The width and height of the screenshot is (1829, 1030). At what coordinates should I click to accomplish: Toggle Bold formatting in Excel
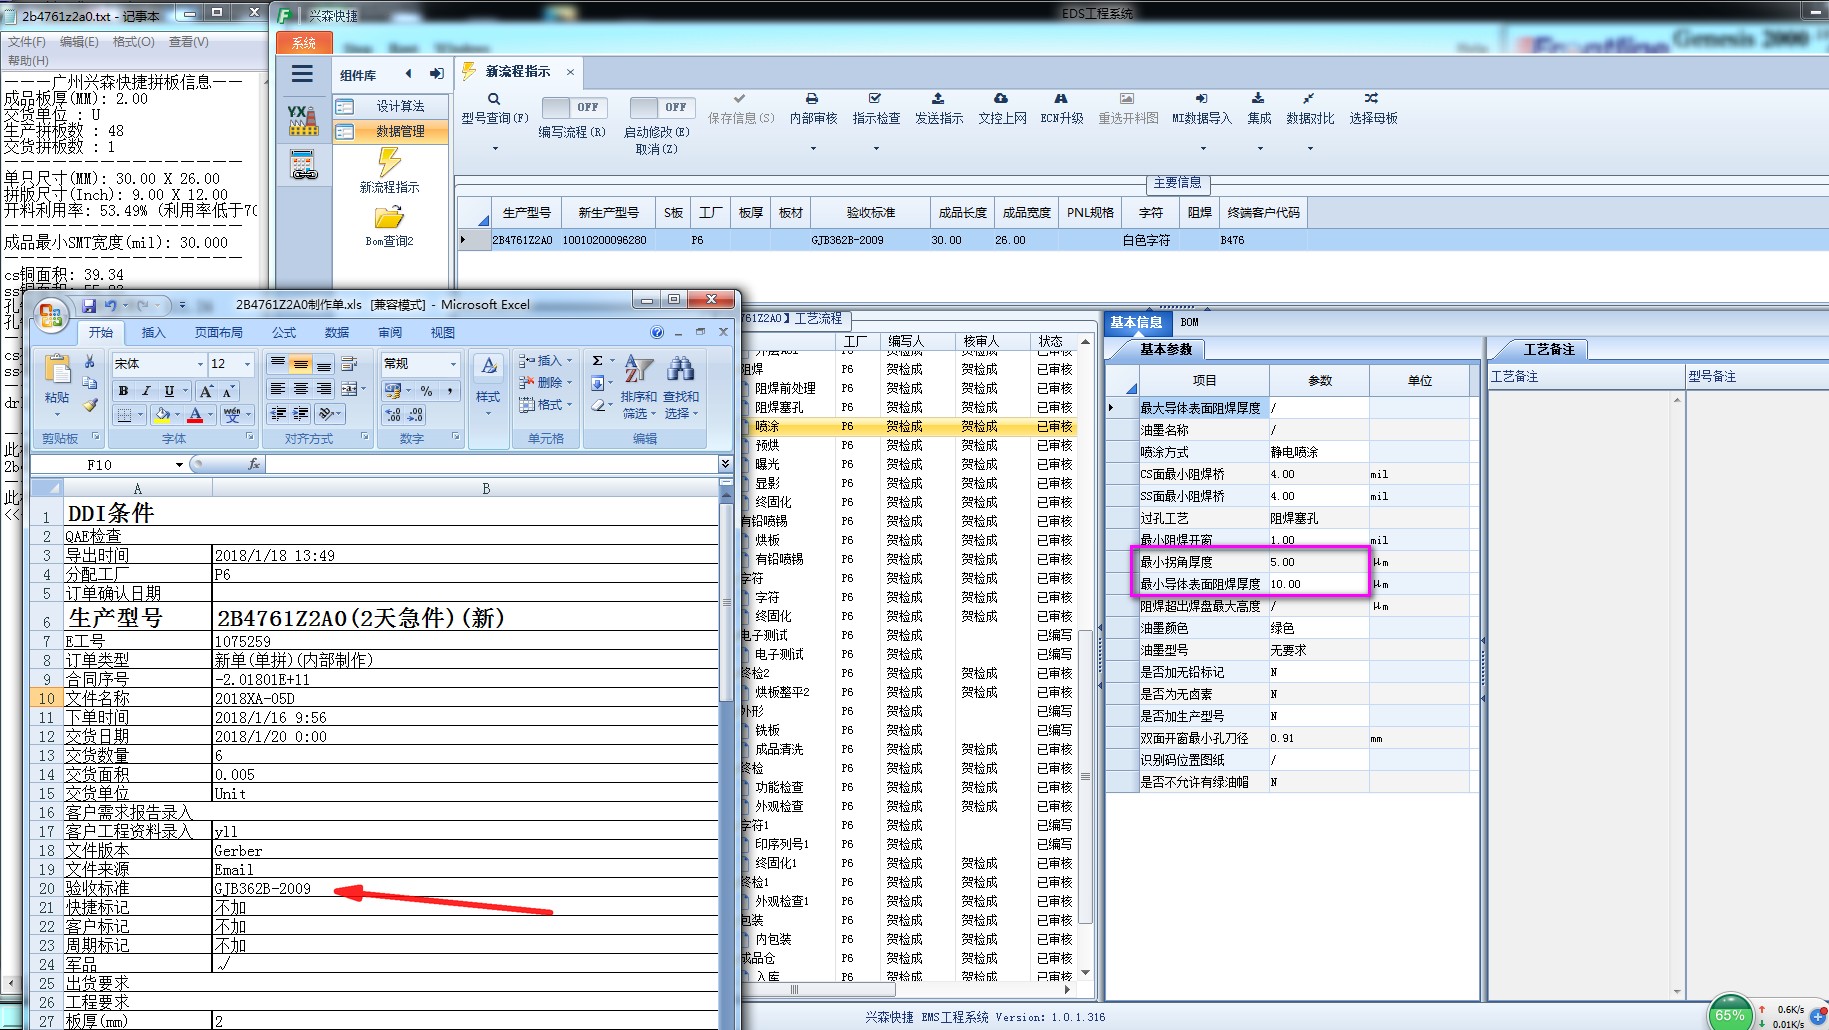[123, 391]
